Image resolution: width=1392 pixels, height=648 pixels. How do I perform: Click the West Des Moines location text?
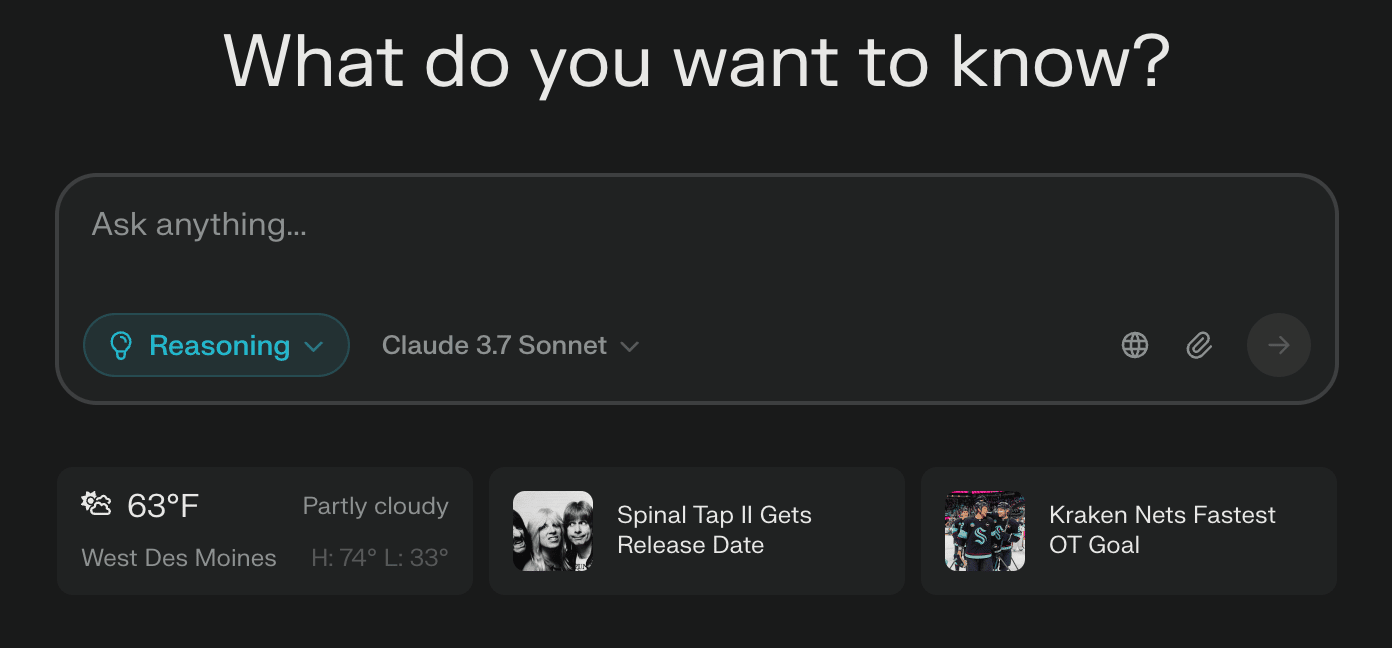pyautogui.click(x=179, y=558)
